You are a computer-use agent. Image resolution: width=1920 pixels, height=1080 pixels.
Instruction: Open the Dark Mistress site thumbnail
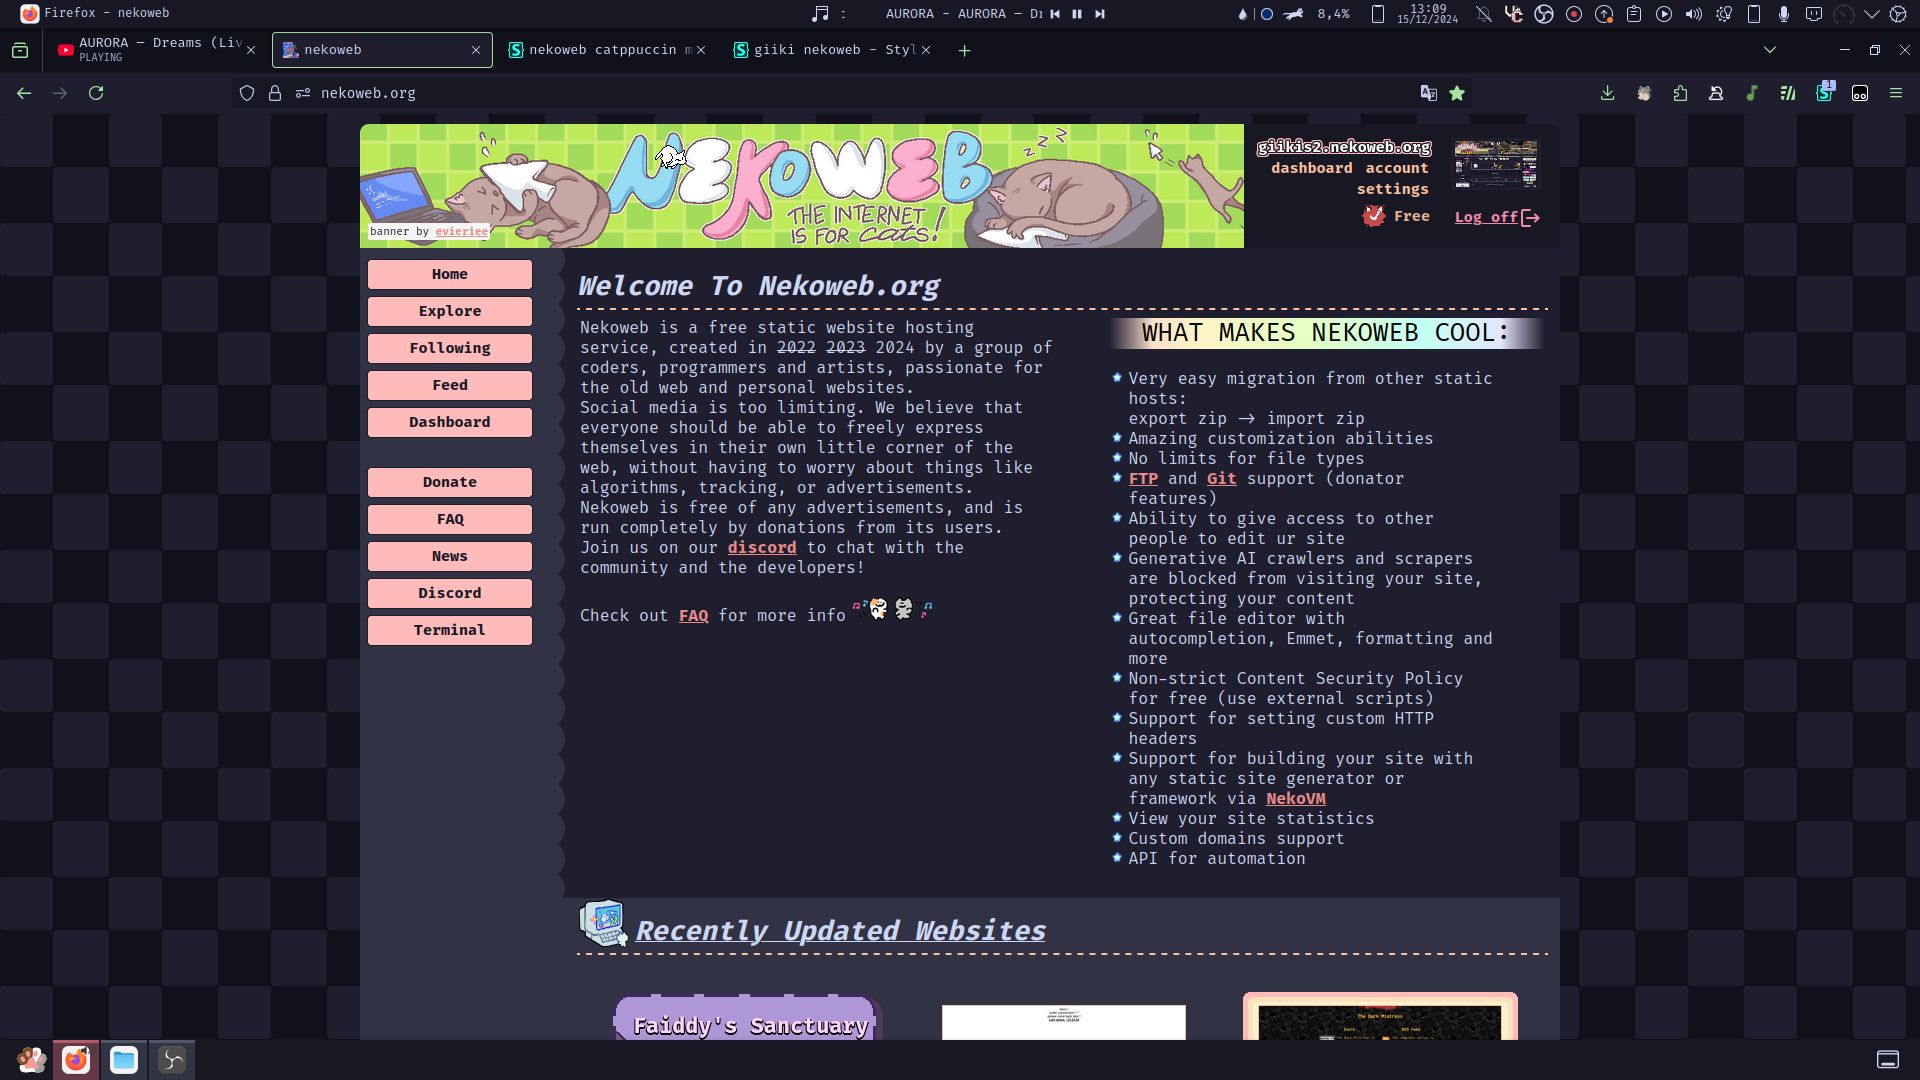[x=1380, y=1017]
